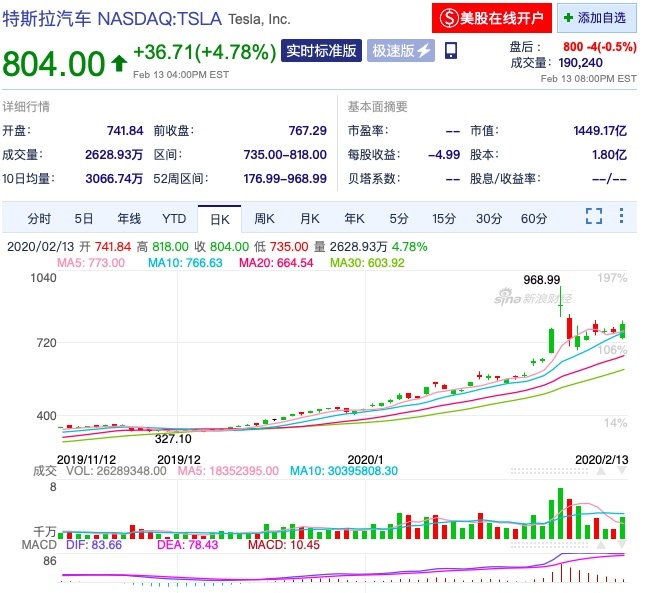Select the 月K chart tab
The height and width of the screenshot is (593, 653).
[x=310, y=218]
